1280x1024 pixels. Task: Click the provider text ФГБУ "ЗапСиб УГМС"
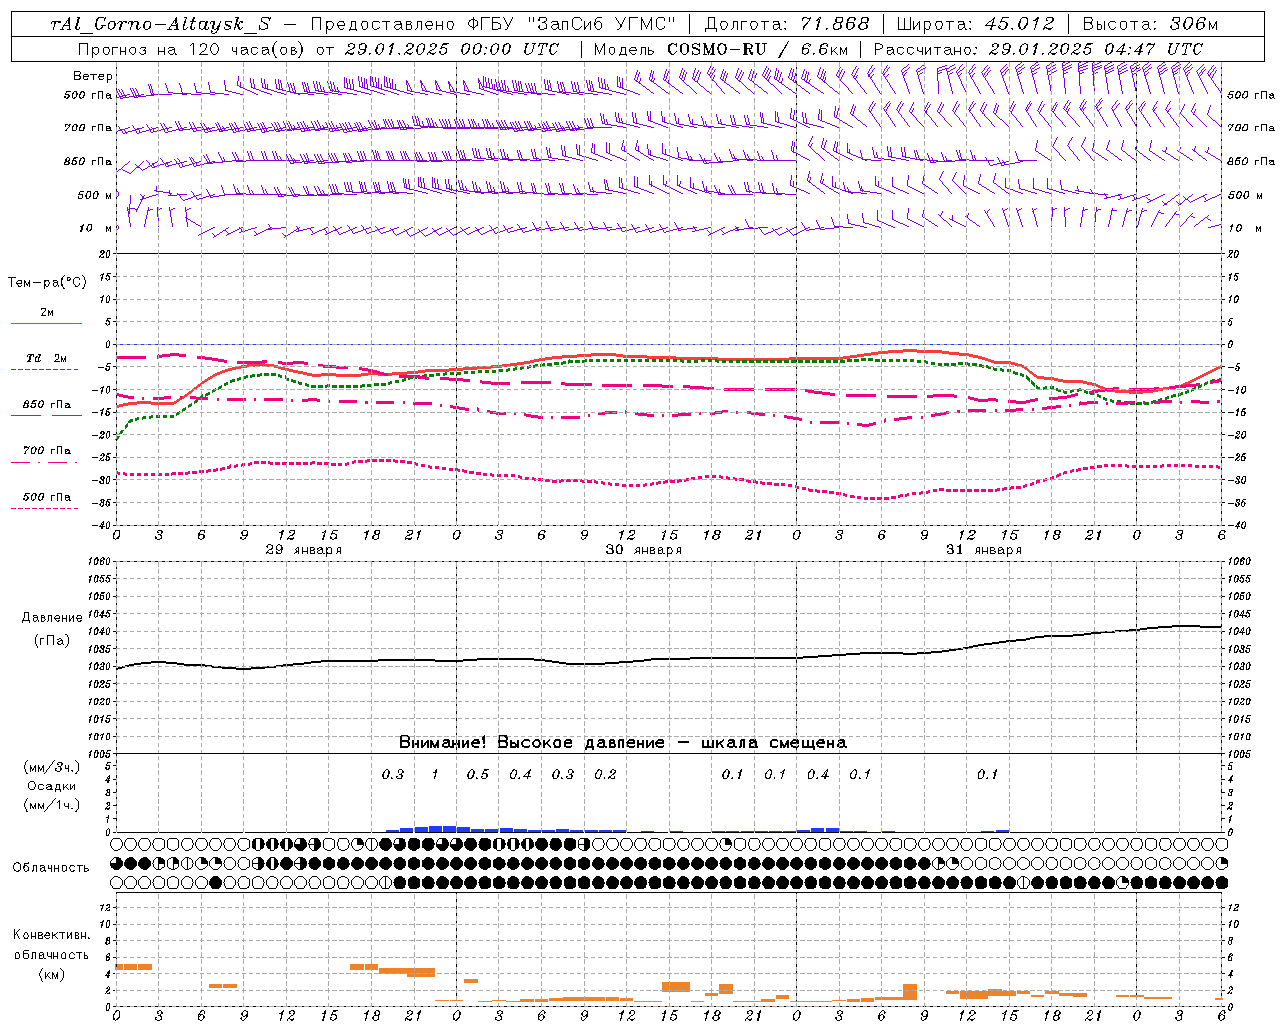click(571, 24)
